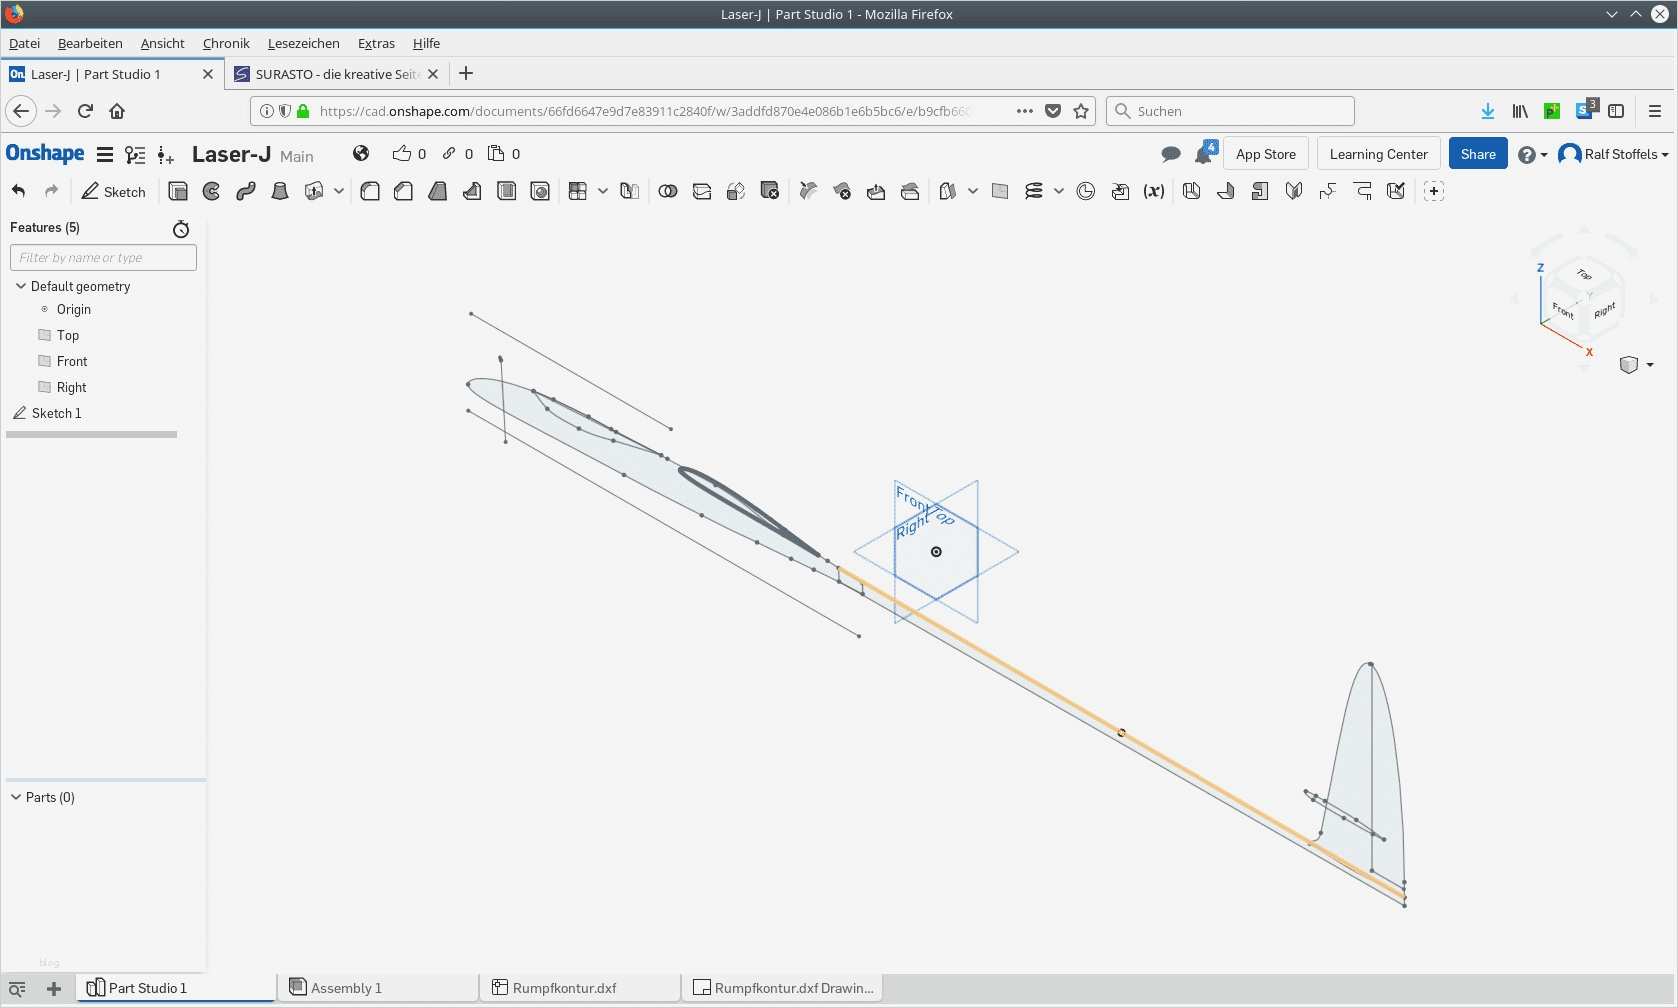Select the Sweep tool
The height and width of the screenshot is (1008, 1678).
coord(246,192)
